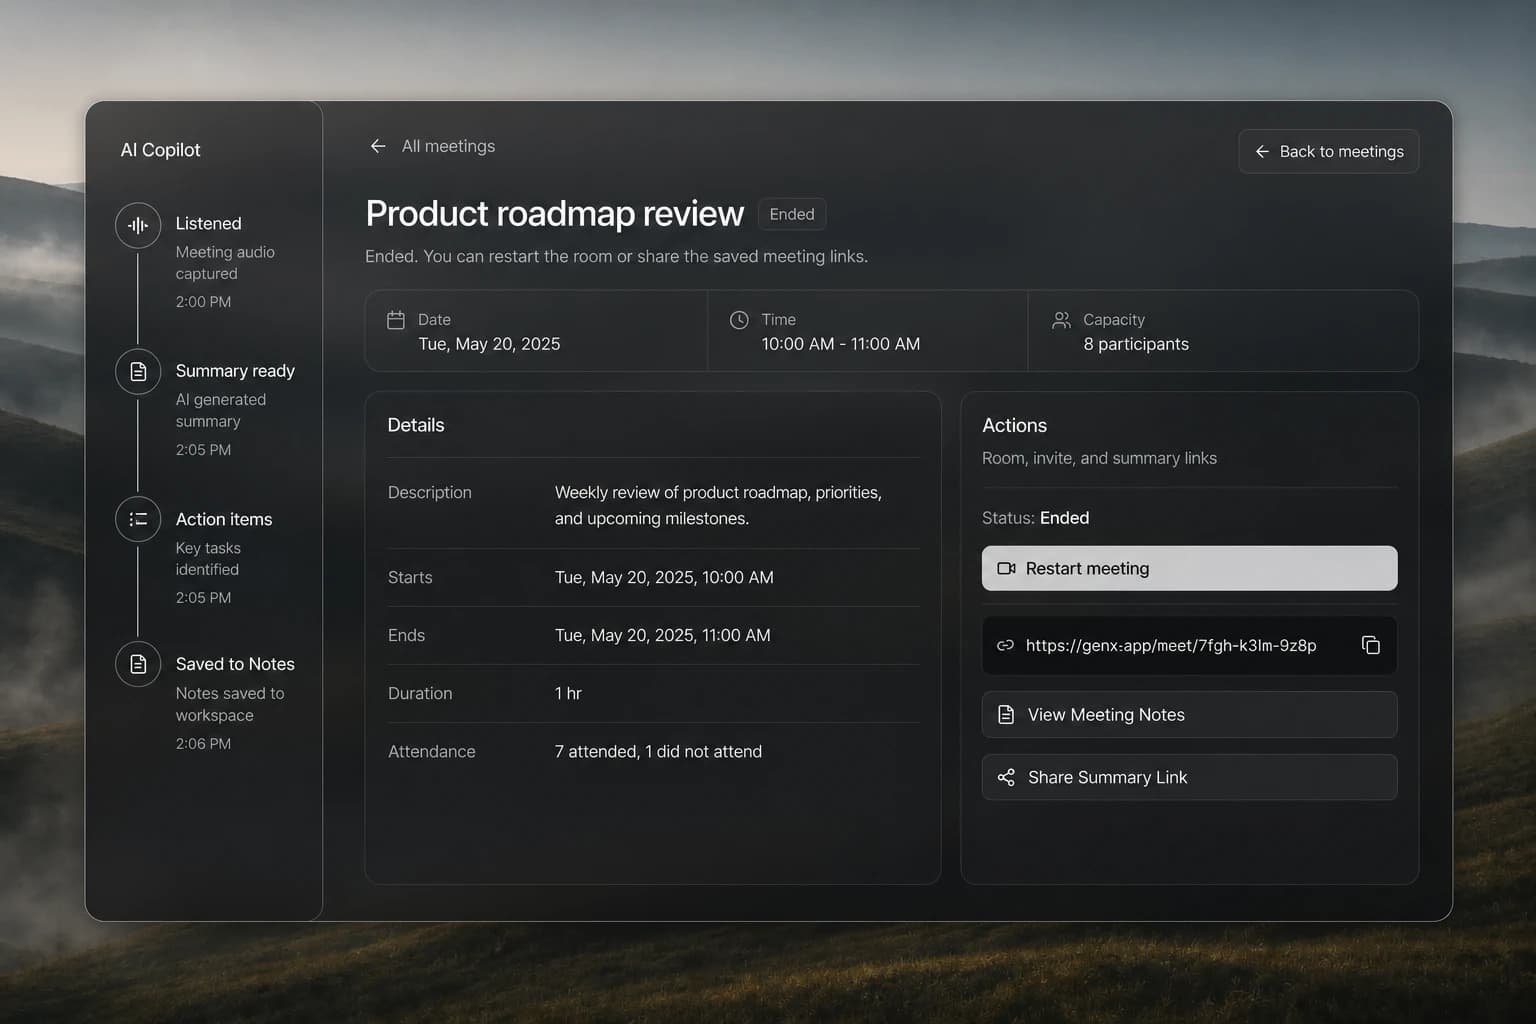Click the link chain icon in URL field
The height and width of the screenshot is (1024, 1536).
click(1005, 646)
